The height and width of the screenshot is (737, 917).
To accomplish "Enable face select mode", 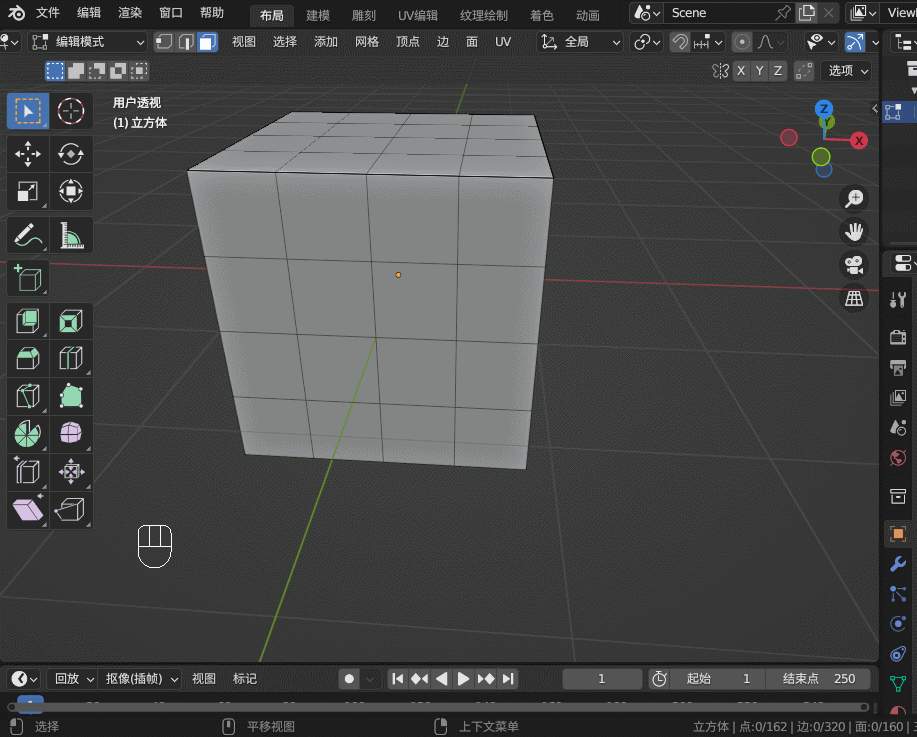I will 208,42.
